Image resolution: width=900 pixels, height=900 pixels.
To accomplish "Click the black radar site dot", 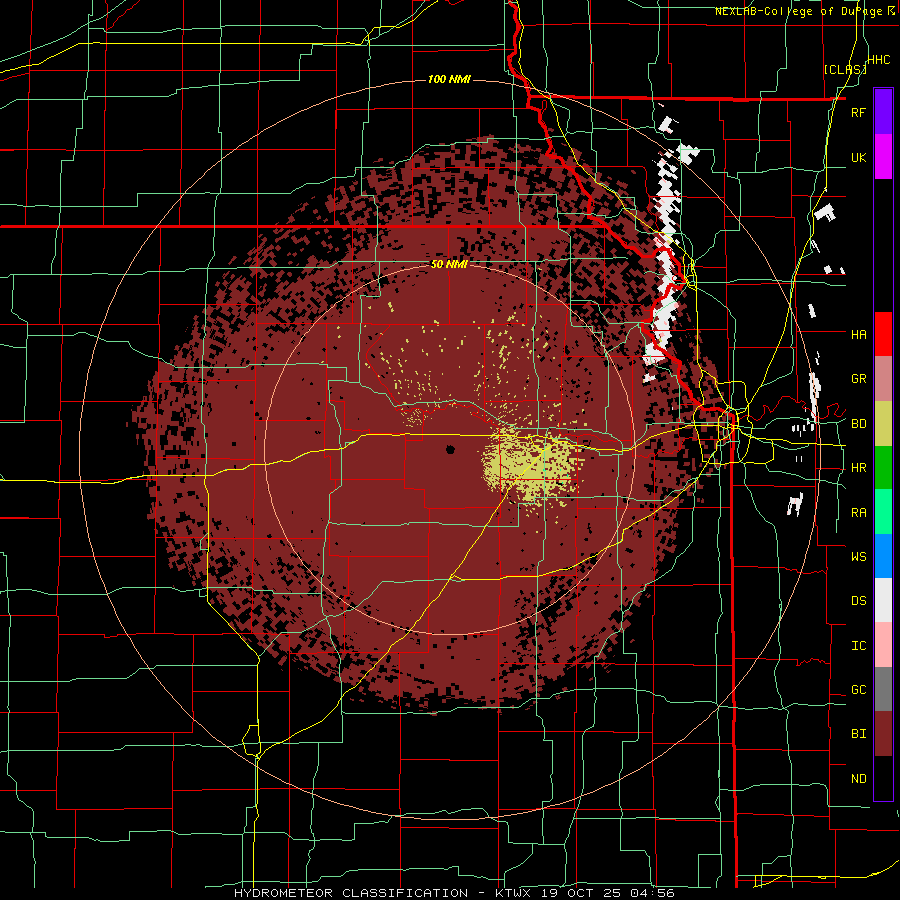I will (450, 449).
